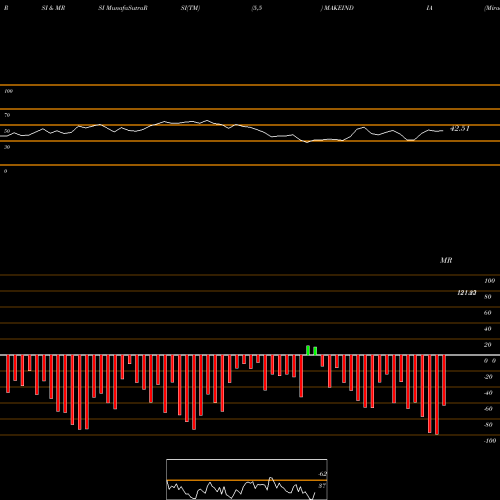Click the -60 label on MR axis

pos(488,409)
